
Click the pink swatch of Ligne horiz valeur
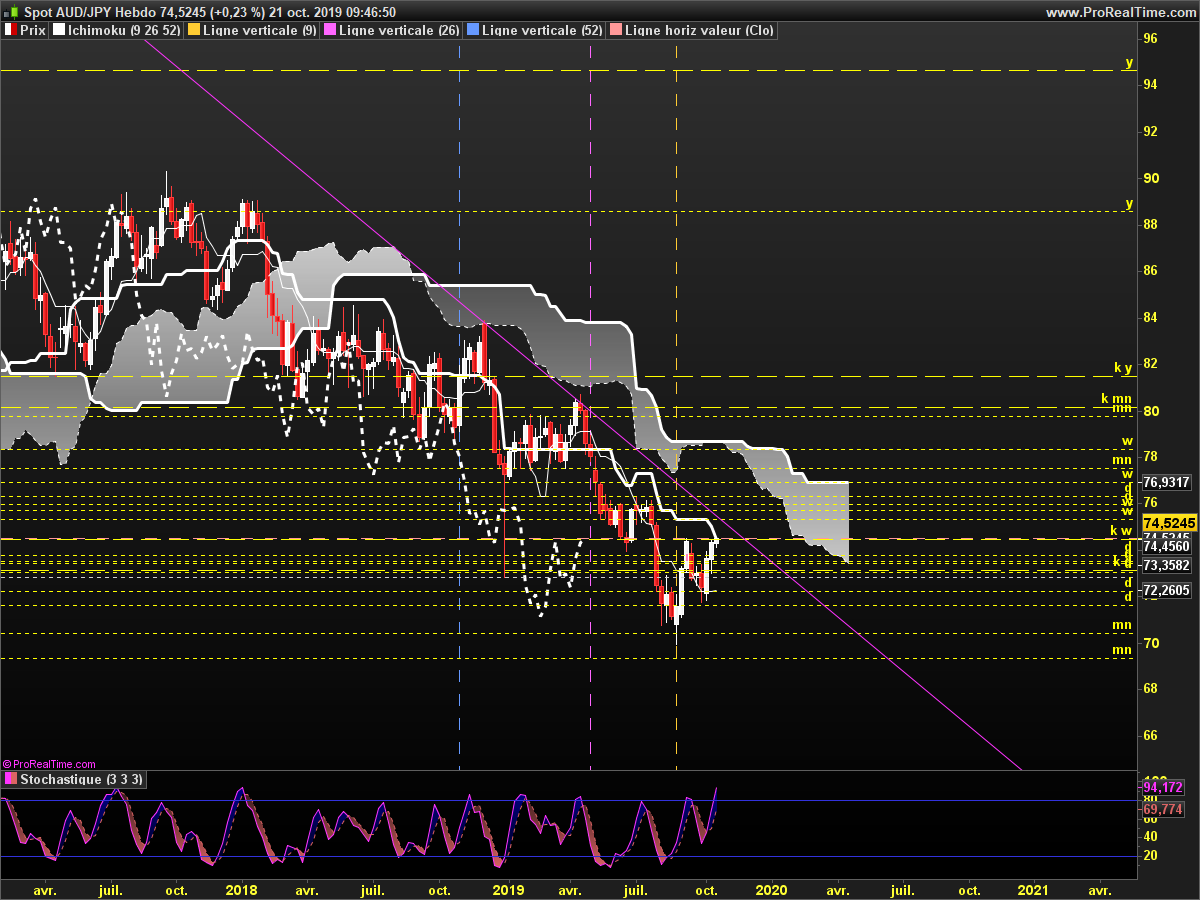pos(616,31)
